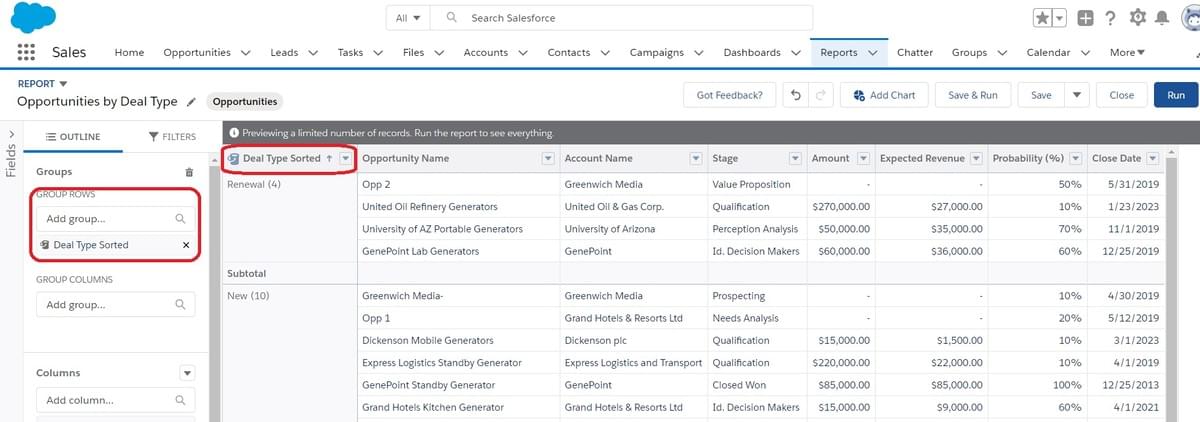The height and width of the screenshot is (422, 1200).
Task: Click the New (10) group label
Action: point(250,296)
